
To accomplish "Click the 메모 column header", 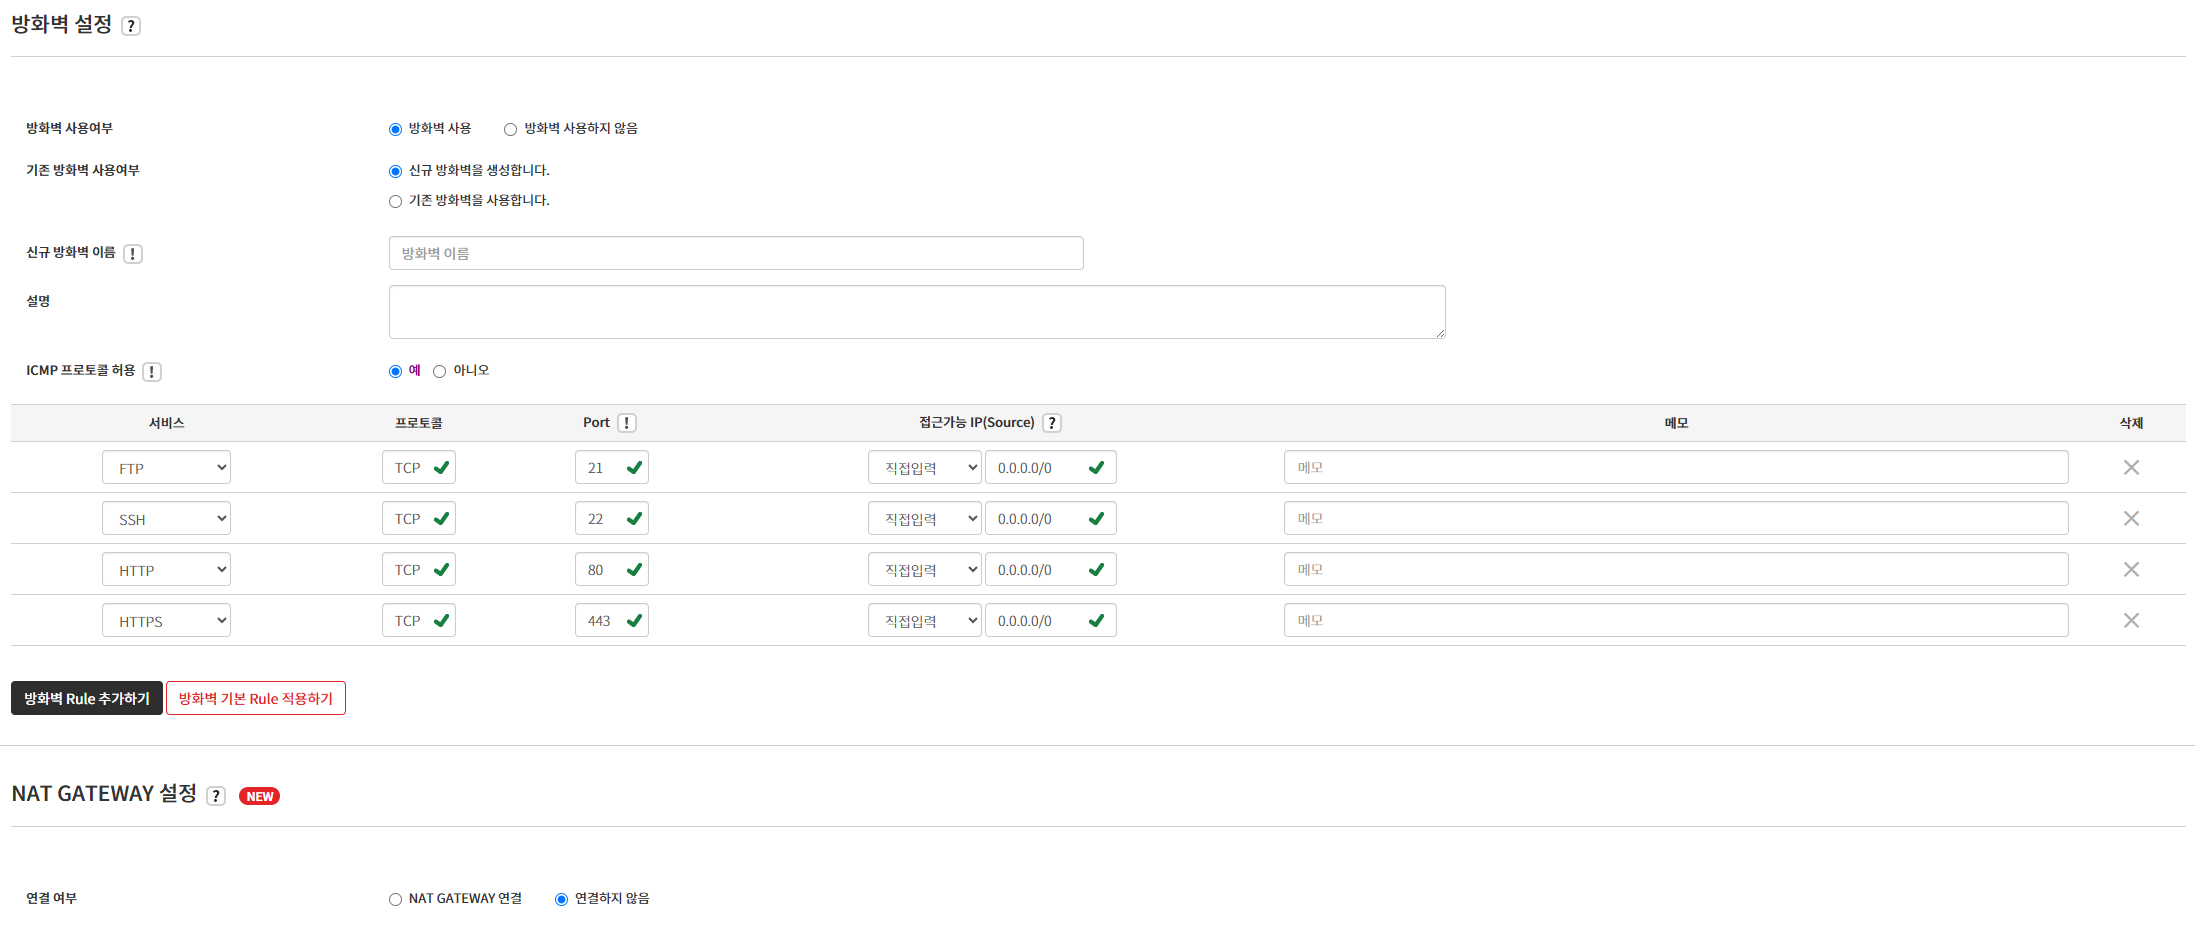I will [x=1676, y=423].
